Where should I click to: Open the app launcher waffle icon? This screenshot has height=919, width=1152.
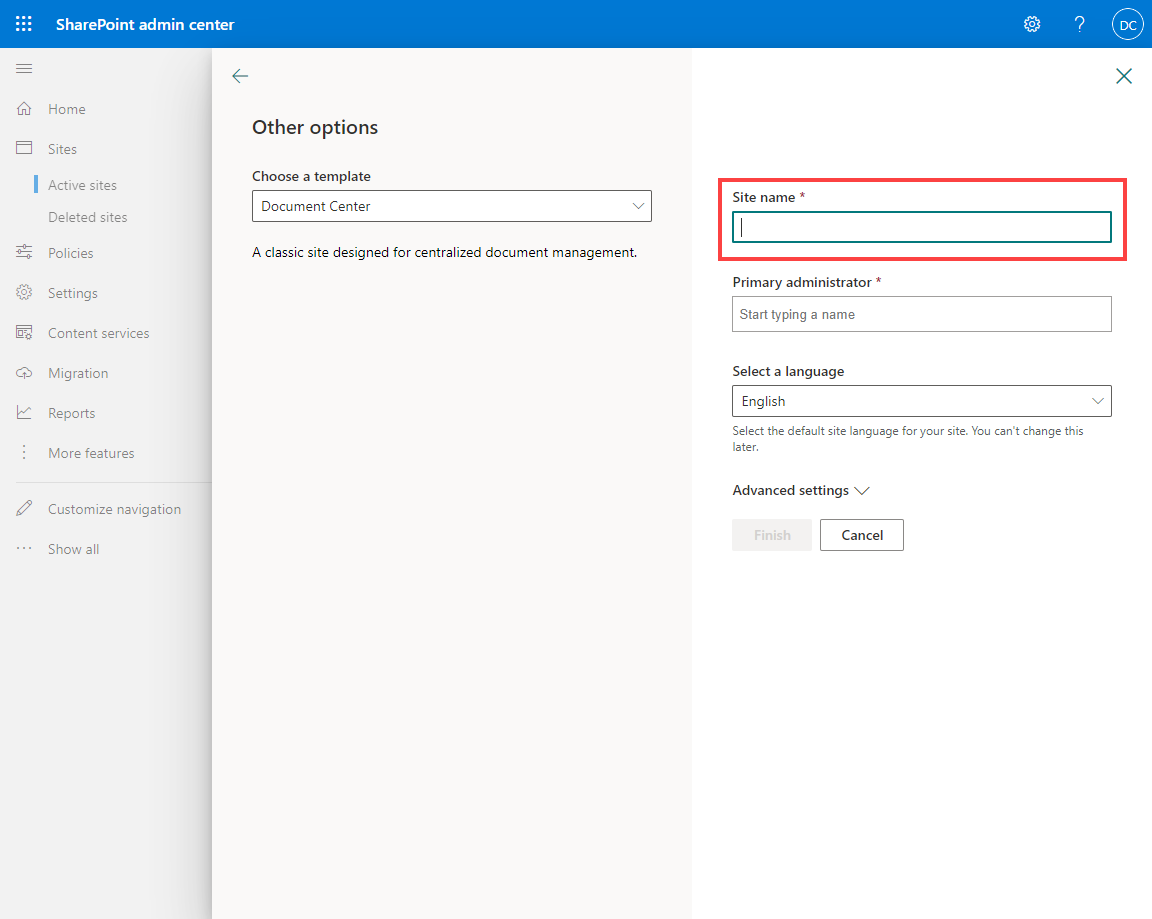tap(24, 24)
